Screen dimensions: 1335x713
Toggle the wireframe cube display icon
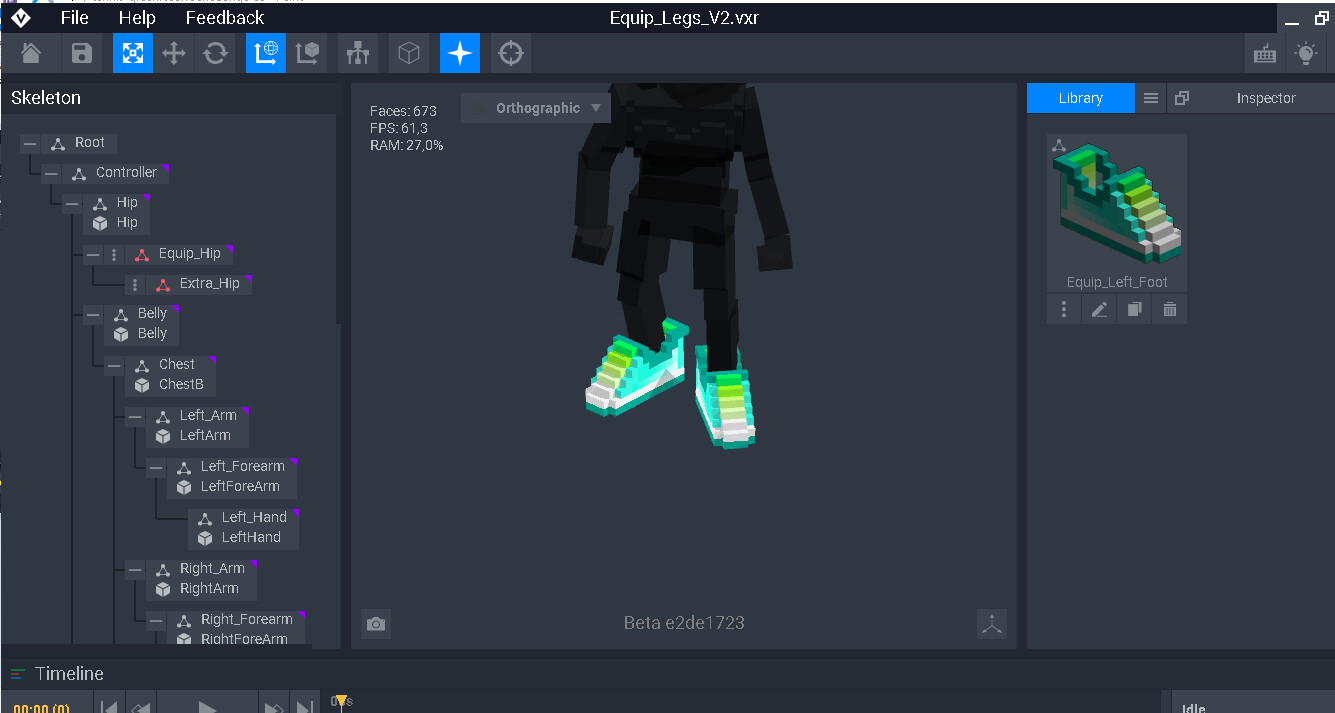click(408, 53)
